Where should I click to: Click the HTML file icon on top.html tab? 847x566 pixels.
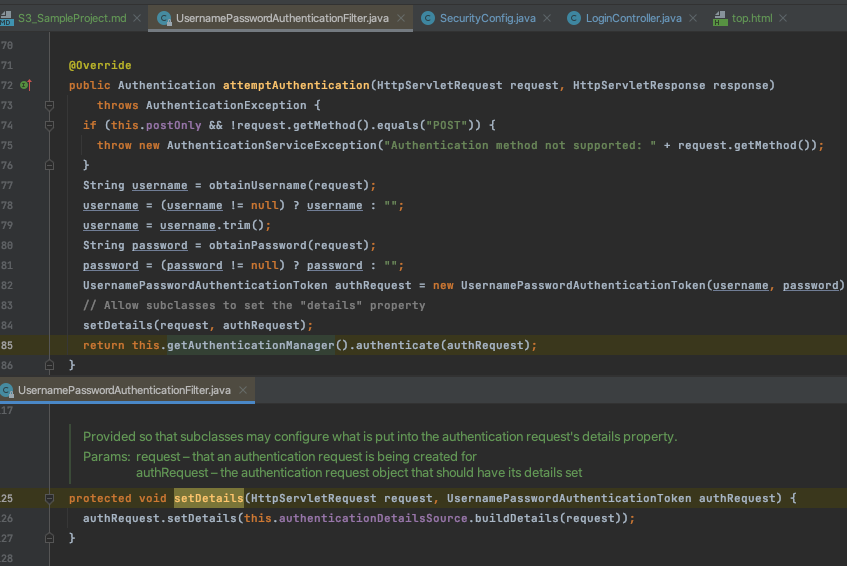tap(720, 19)
